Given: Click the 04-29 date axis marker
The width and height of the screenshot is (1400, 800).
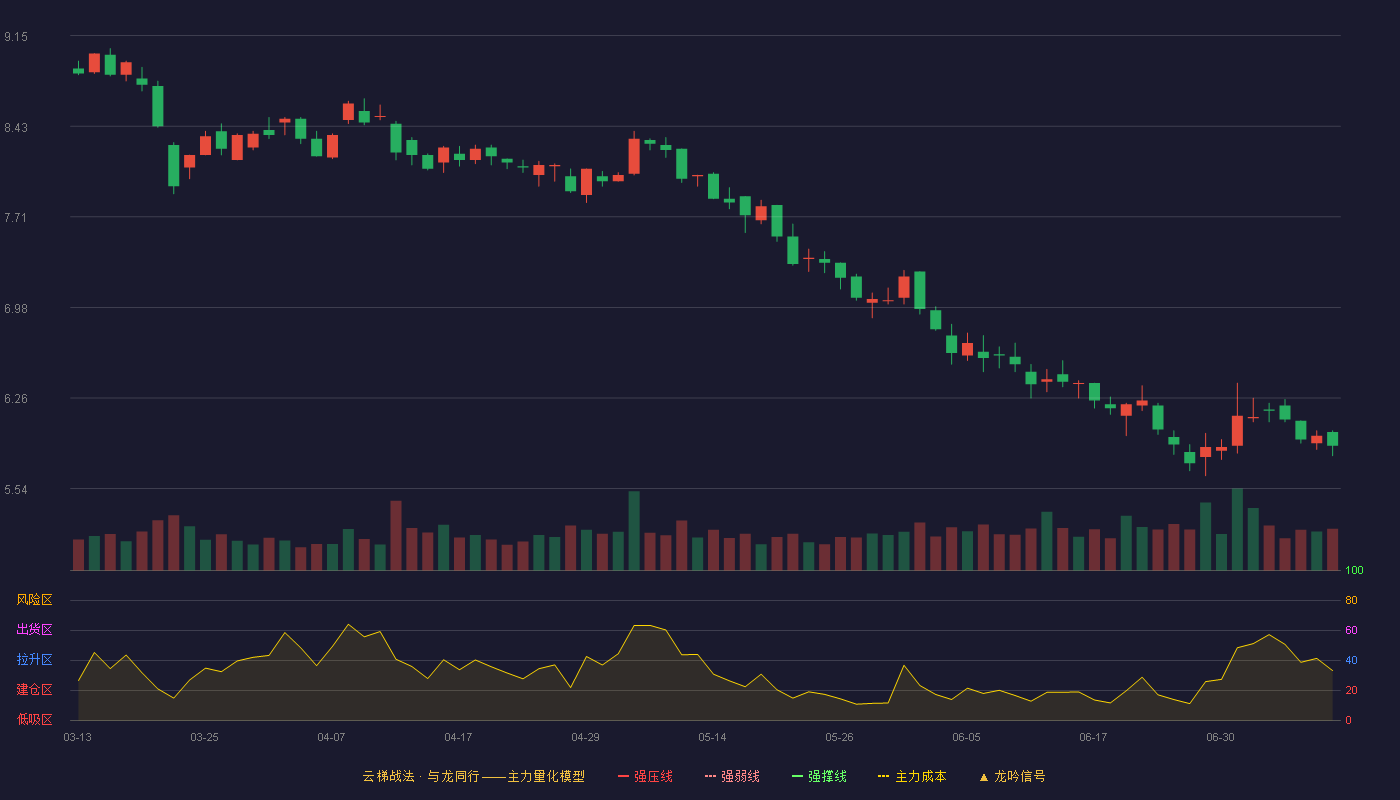Looking at the screenshot, I should click(585, 737).
